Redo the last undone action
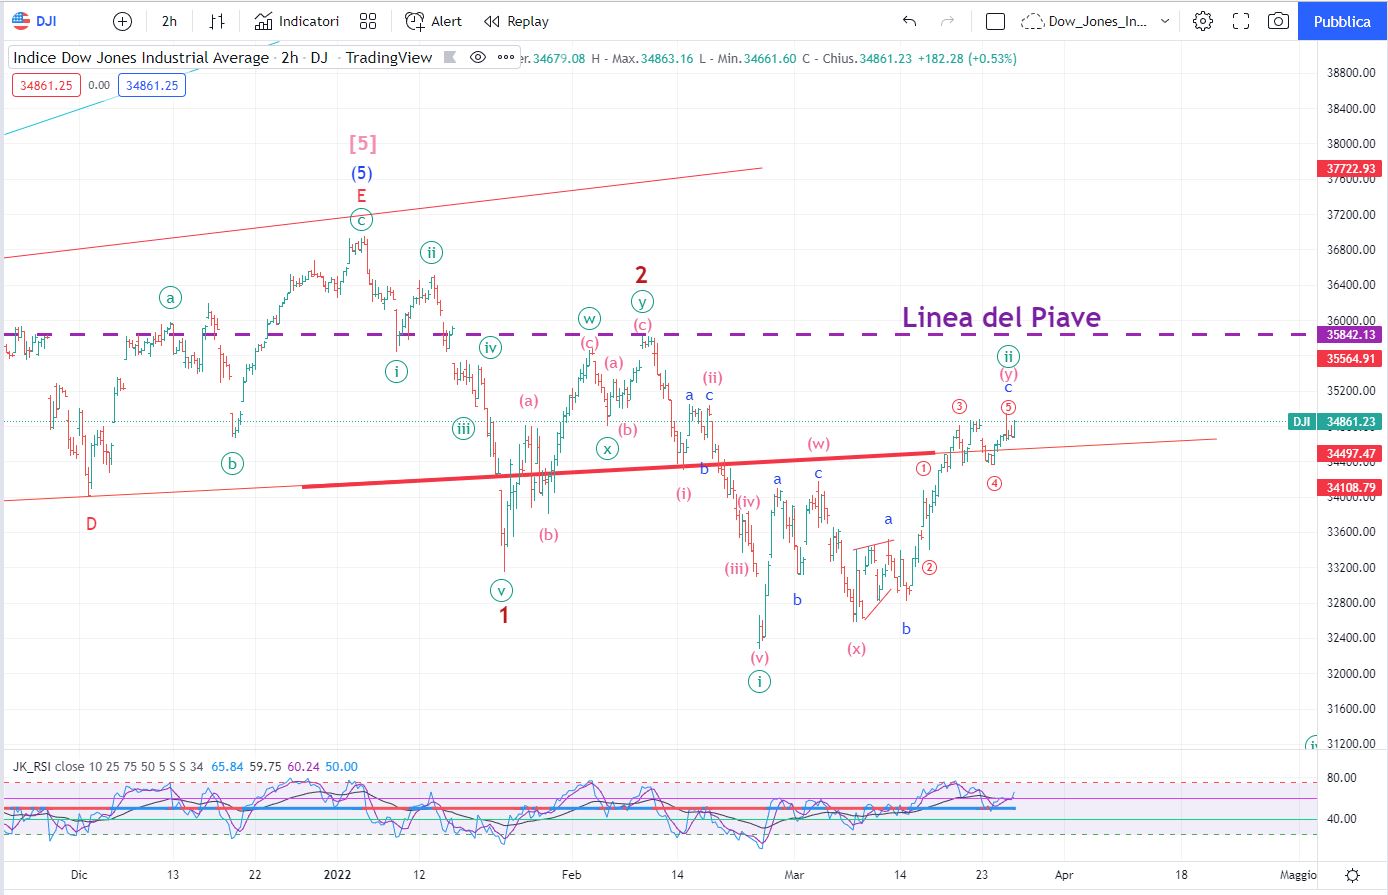1388x895 pixels. pos(947,21)
